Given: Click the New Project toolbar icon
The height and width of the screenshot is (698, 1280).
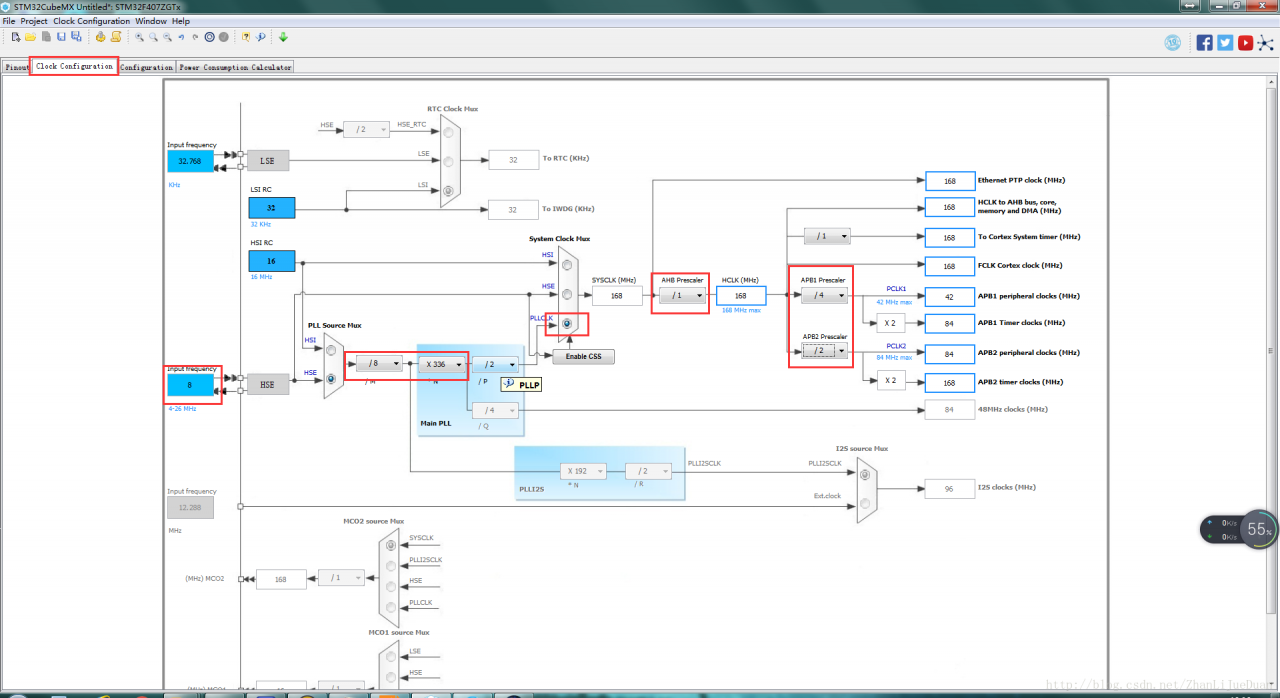Looking at the screenshot, I should point(16,37).
